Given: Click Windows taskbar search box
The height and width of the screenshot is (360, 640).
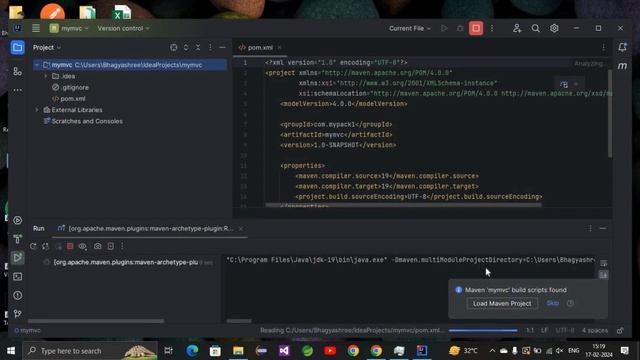Looking at the screenshot, I should 90,351.
